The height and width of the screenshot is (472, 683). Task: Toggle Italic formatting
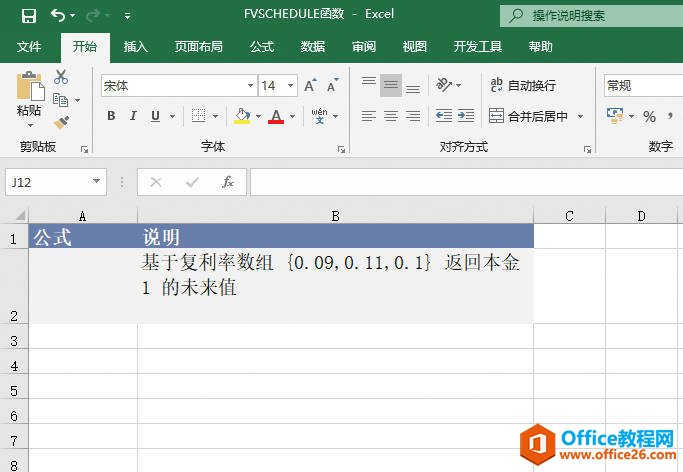click(133, 116)
